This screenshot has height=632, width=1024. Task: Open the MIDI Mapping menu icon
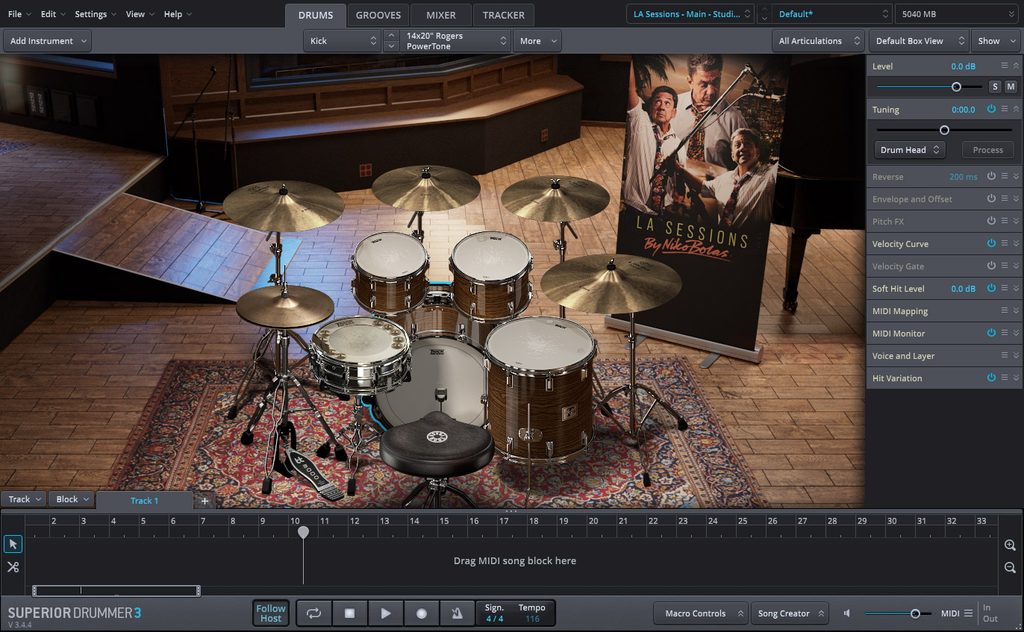1004,310
